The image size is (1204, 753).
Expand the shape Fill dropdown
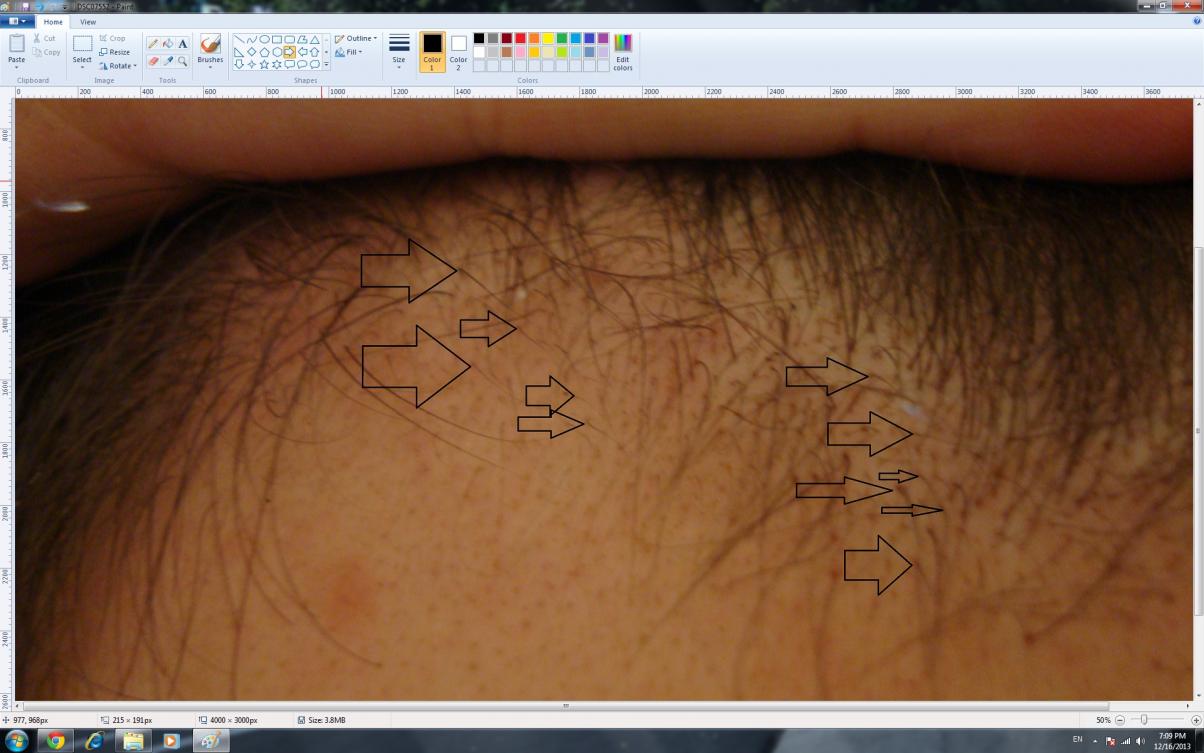point(349,52)
